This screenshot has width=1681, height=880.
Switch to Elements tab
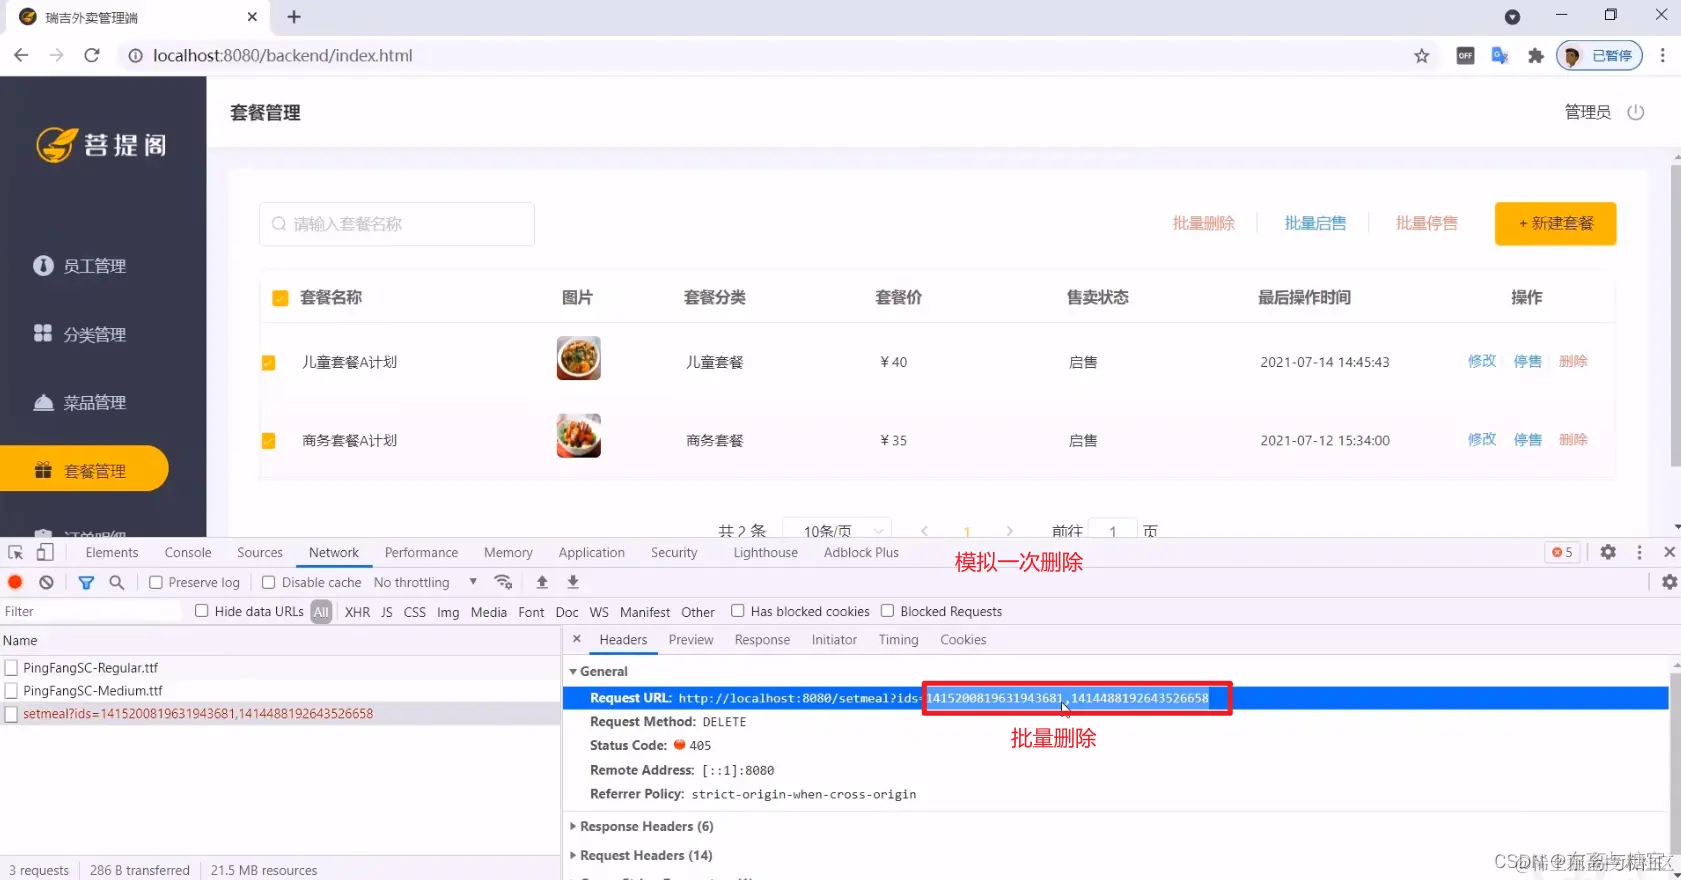pos(112,552)
